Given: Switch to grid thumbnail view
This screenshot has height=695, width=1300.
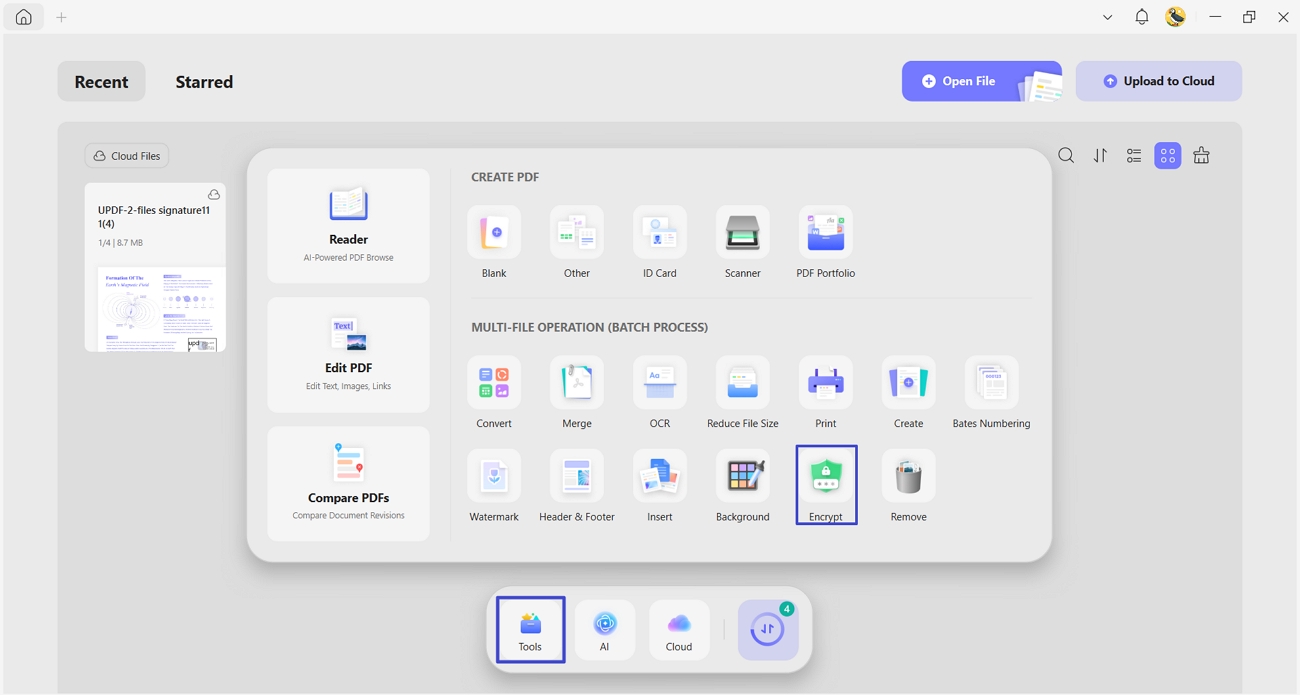Looking at the screenshot, I should point(1168,156).
